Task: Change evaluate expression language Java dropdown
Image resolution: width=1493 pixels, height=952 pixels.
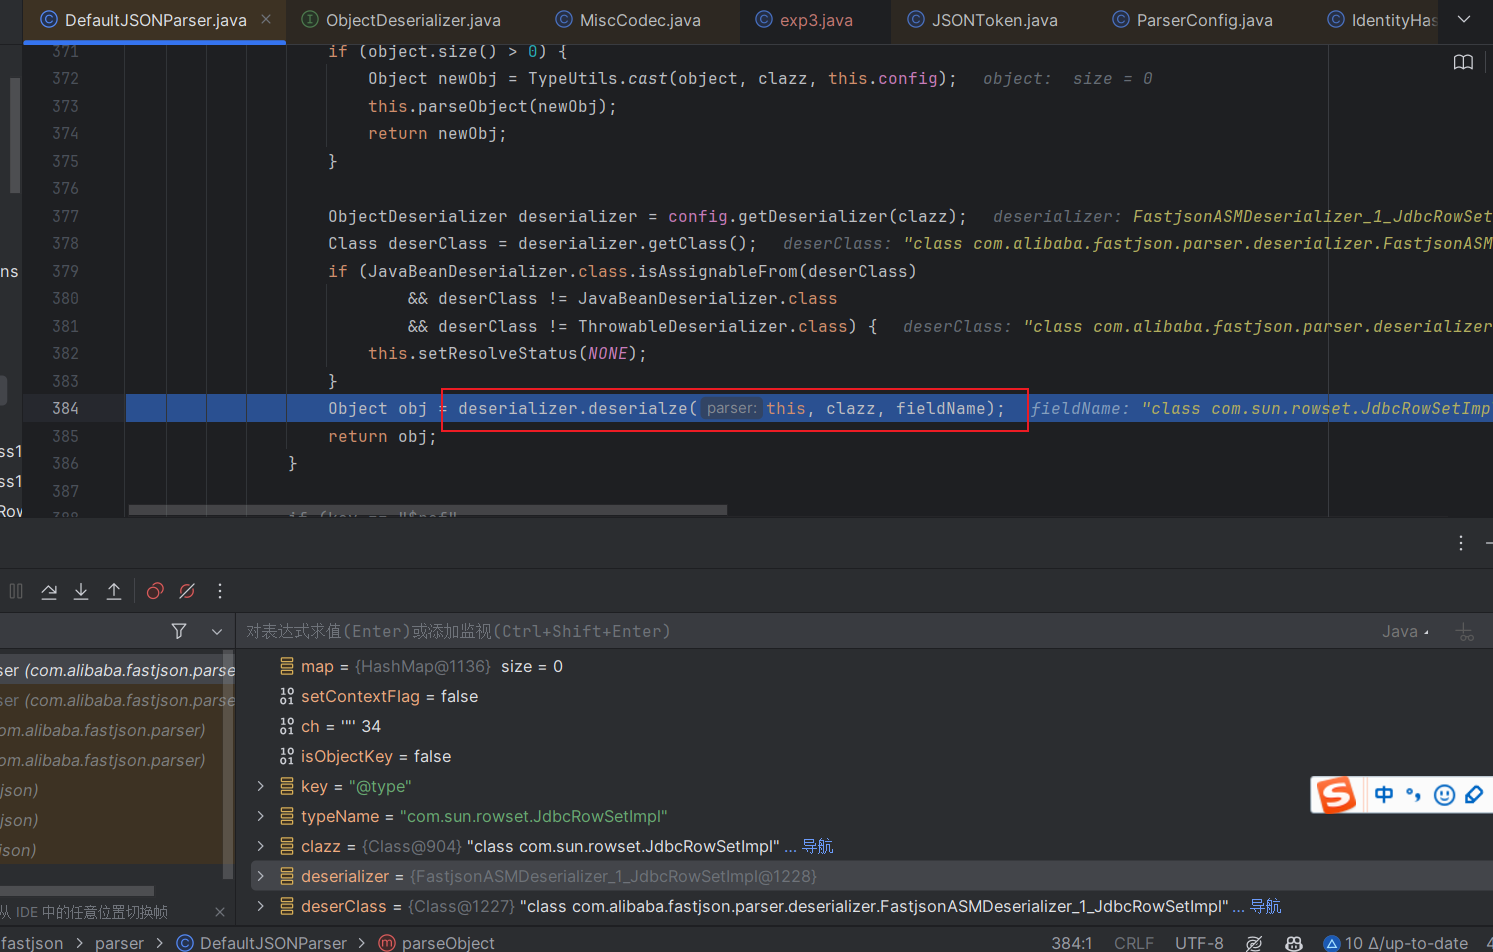Action: [x=1405, y=631]
